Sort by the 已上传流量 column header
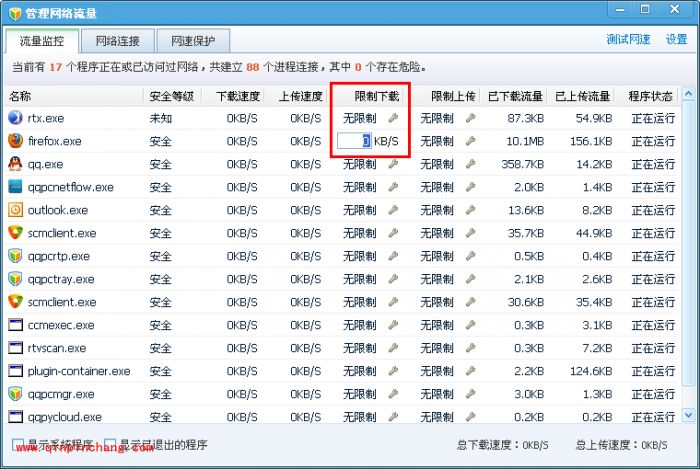Screen dimensions: 700x469 click(x=582, y=96)
